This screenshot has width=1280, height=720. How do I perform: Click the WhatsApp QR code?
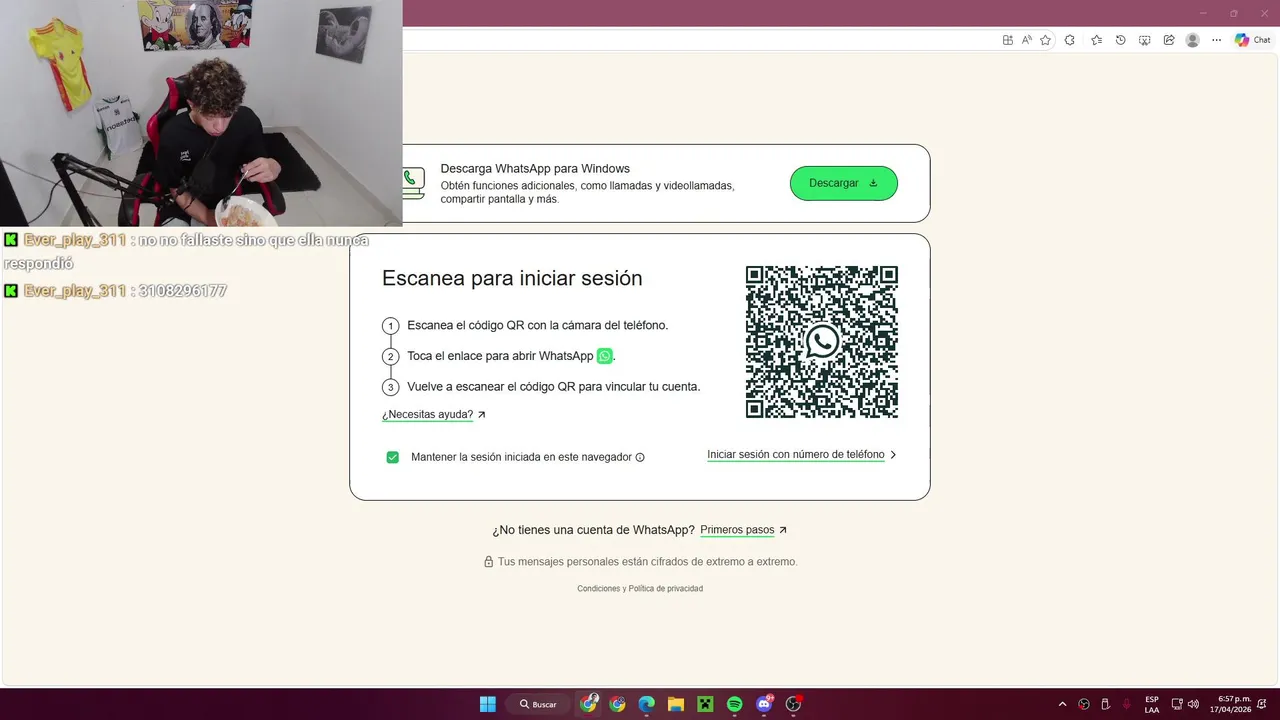[821, 342]
